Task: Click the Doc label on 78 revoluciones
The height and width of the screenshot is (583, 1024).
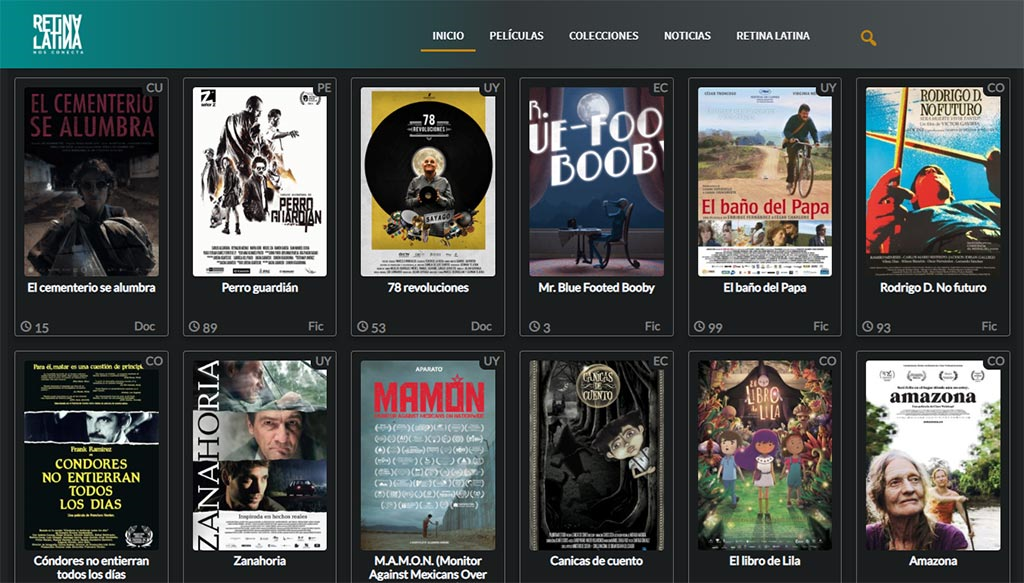Action: tap(482, 326)
